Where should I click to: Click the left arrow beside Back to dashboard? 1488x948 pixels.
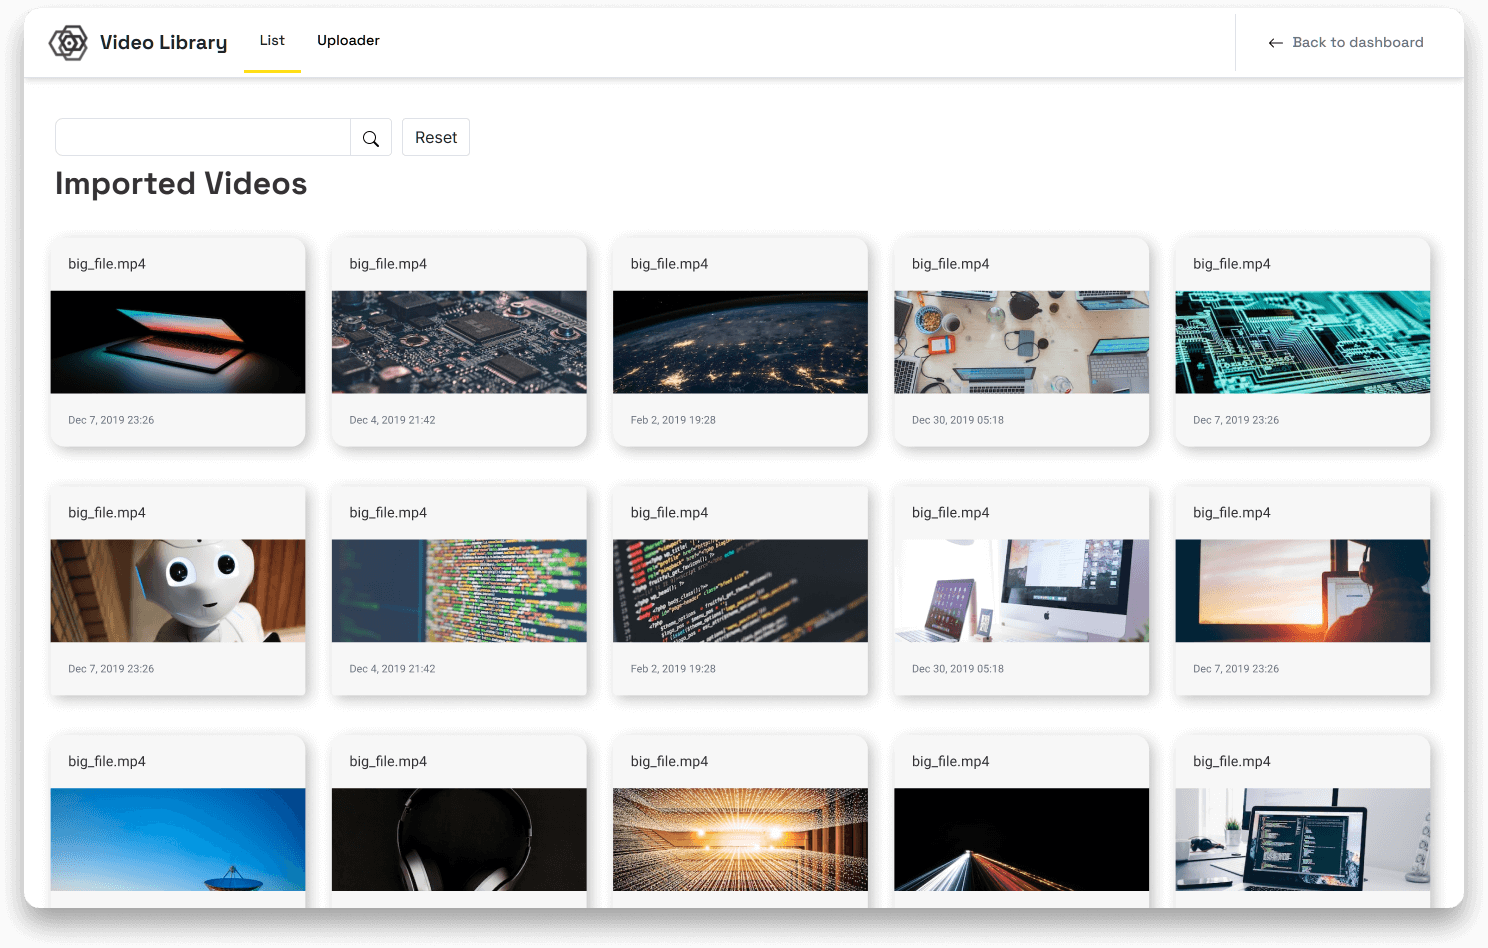(x=1275, y=42)
